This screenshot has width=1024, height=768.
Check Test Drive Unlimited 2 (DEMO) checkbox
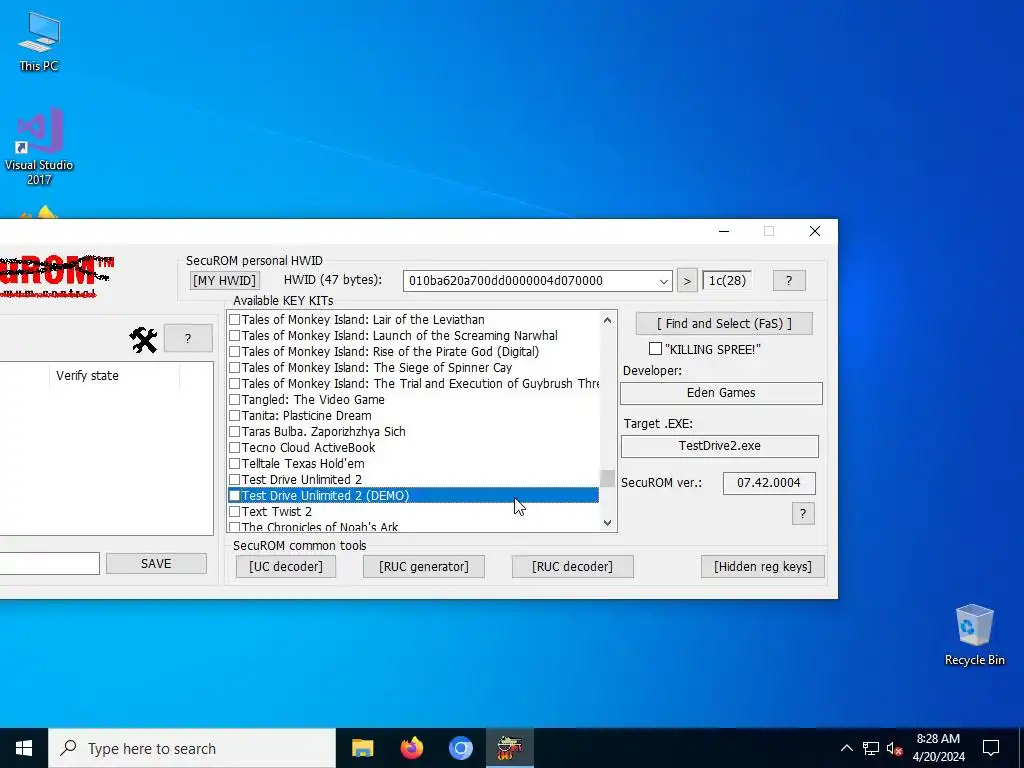pos(234,496)
